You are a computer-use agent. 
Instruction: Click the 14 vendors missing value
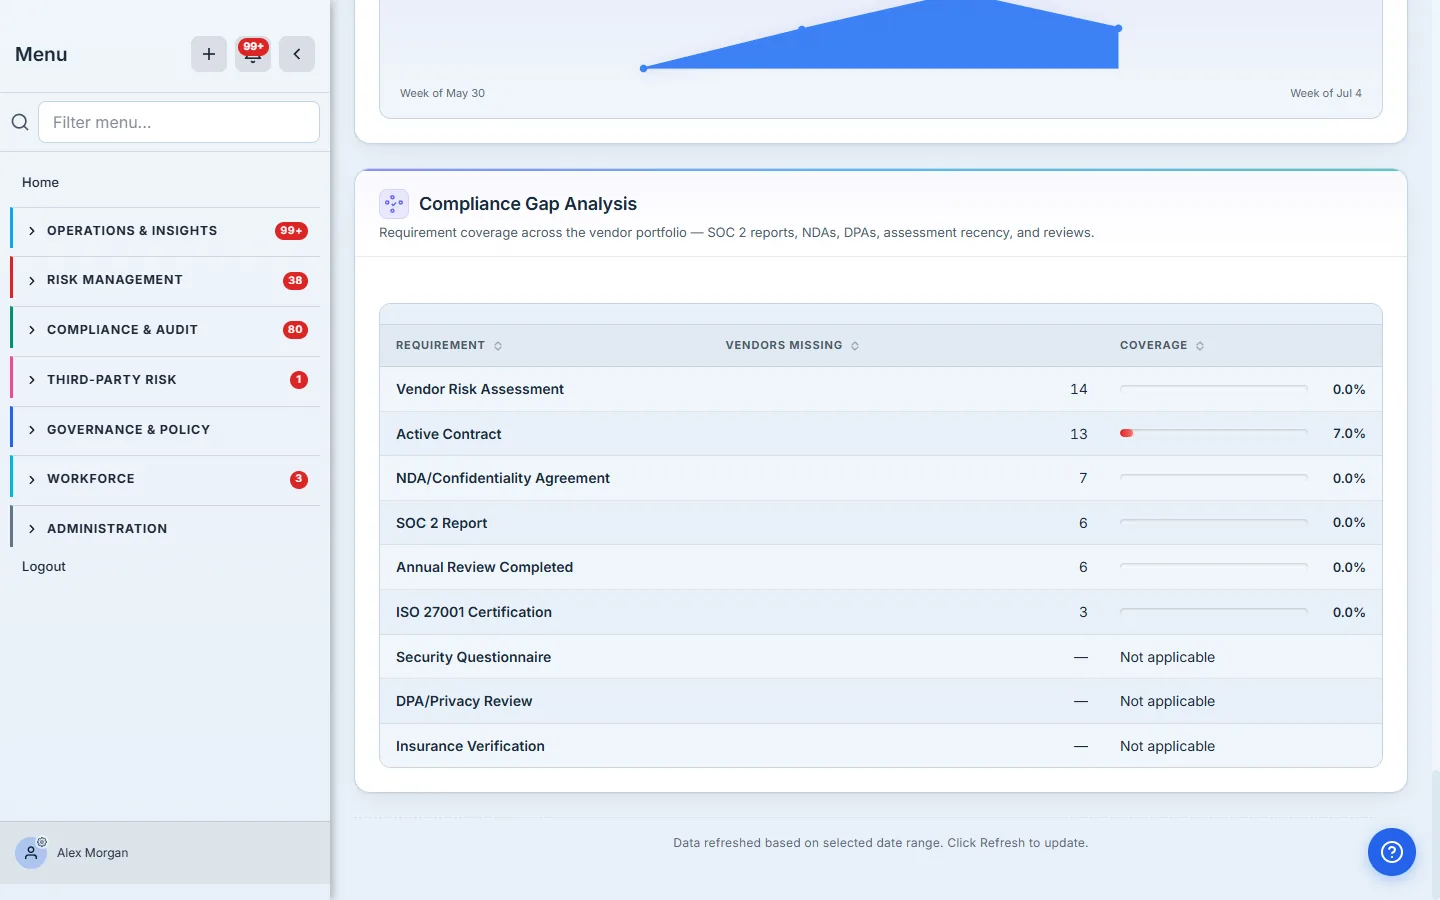coord(1078,389)
